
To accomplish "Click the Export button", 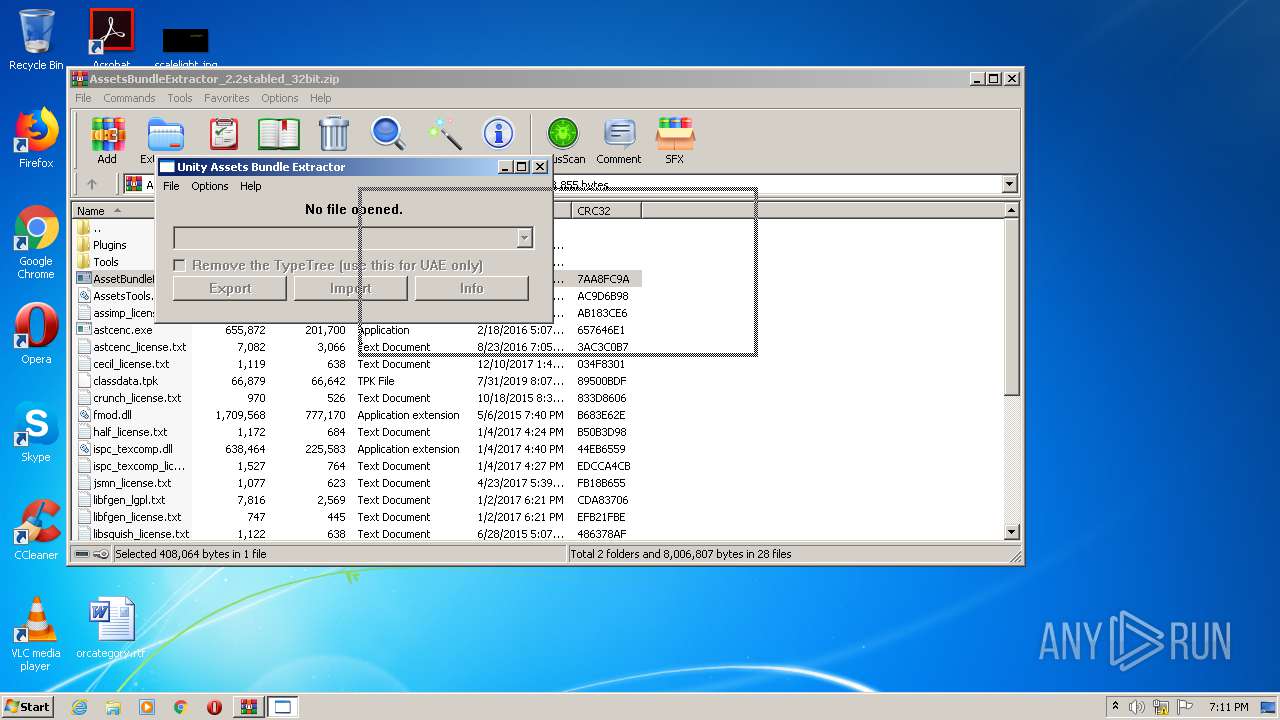I will pyautogui.click(x=230, y=288).
